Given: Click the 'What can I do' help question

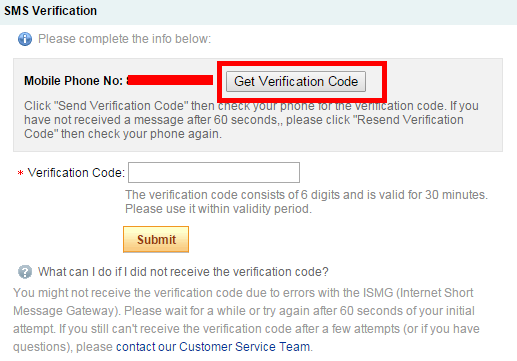Looking at the screenshot, I should (183, 272).
